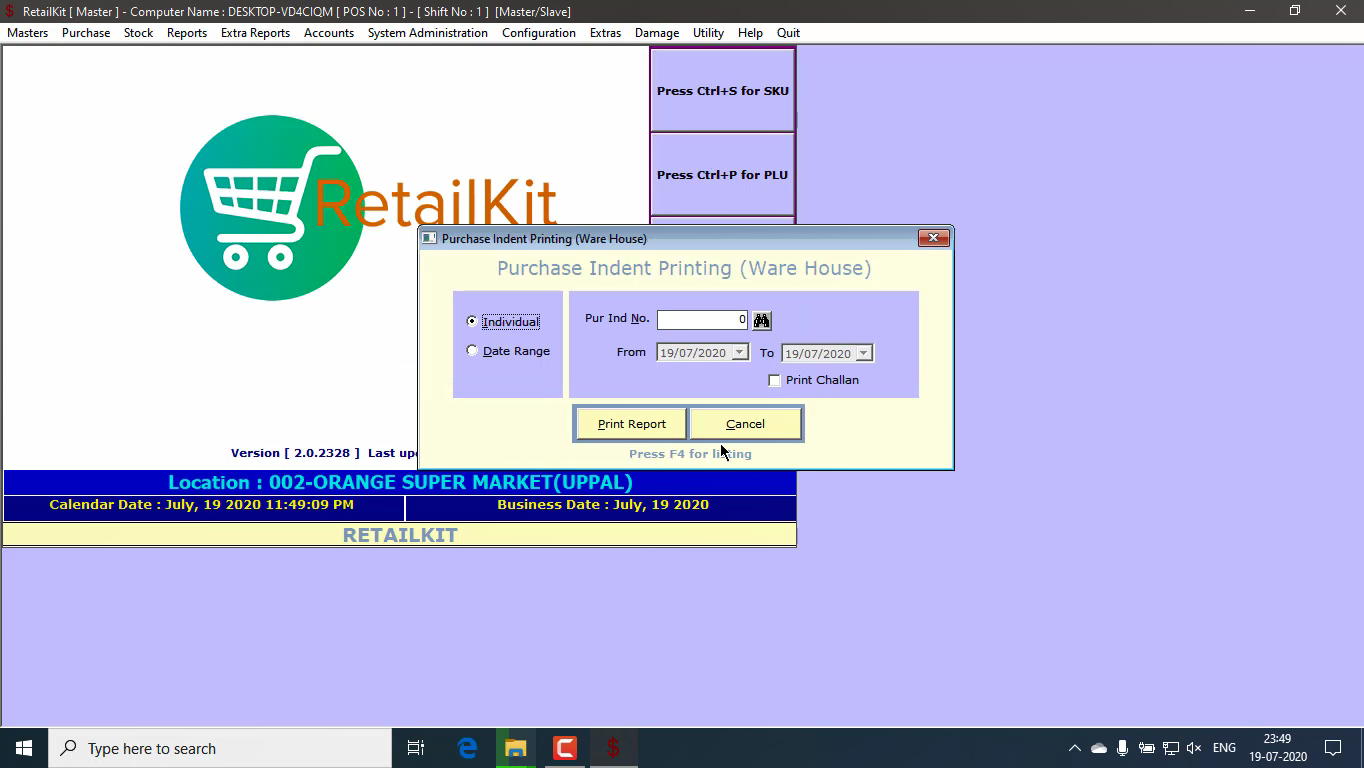Show hidden system tray icons
The height and width of the screenshot is (768, 1364).
[1075, 748]
